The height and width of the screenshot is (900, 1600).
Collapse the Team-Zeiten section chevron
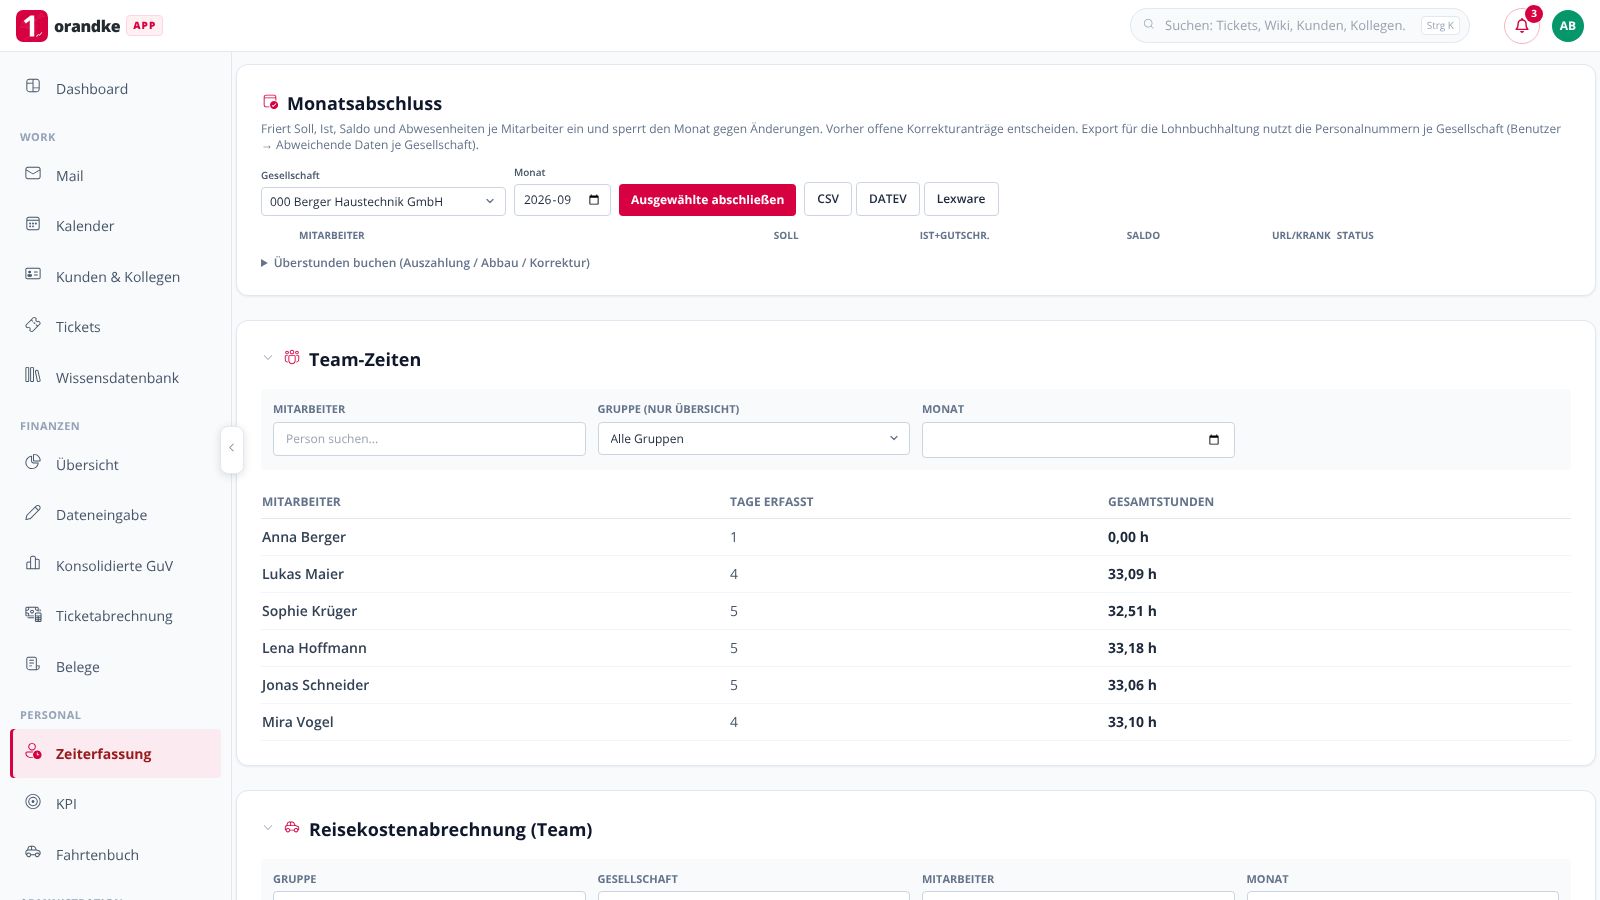268,358
